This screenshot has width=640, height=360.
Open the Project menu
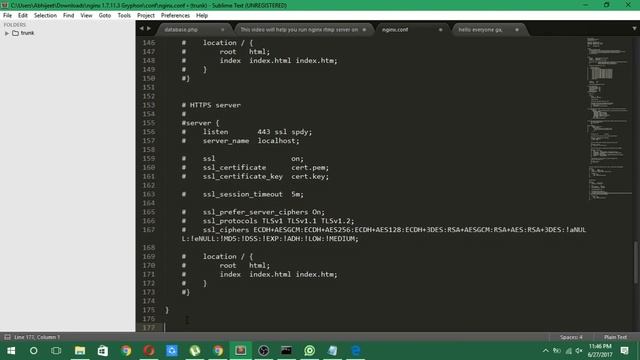[146, 16]
